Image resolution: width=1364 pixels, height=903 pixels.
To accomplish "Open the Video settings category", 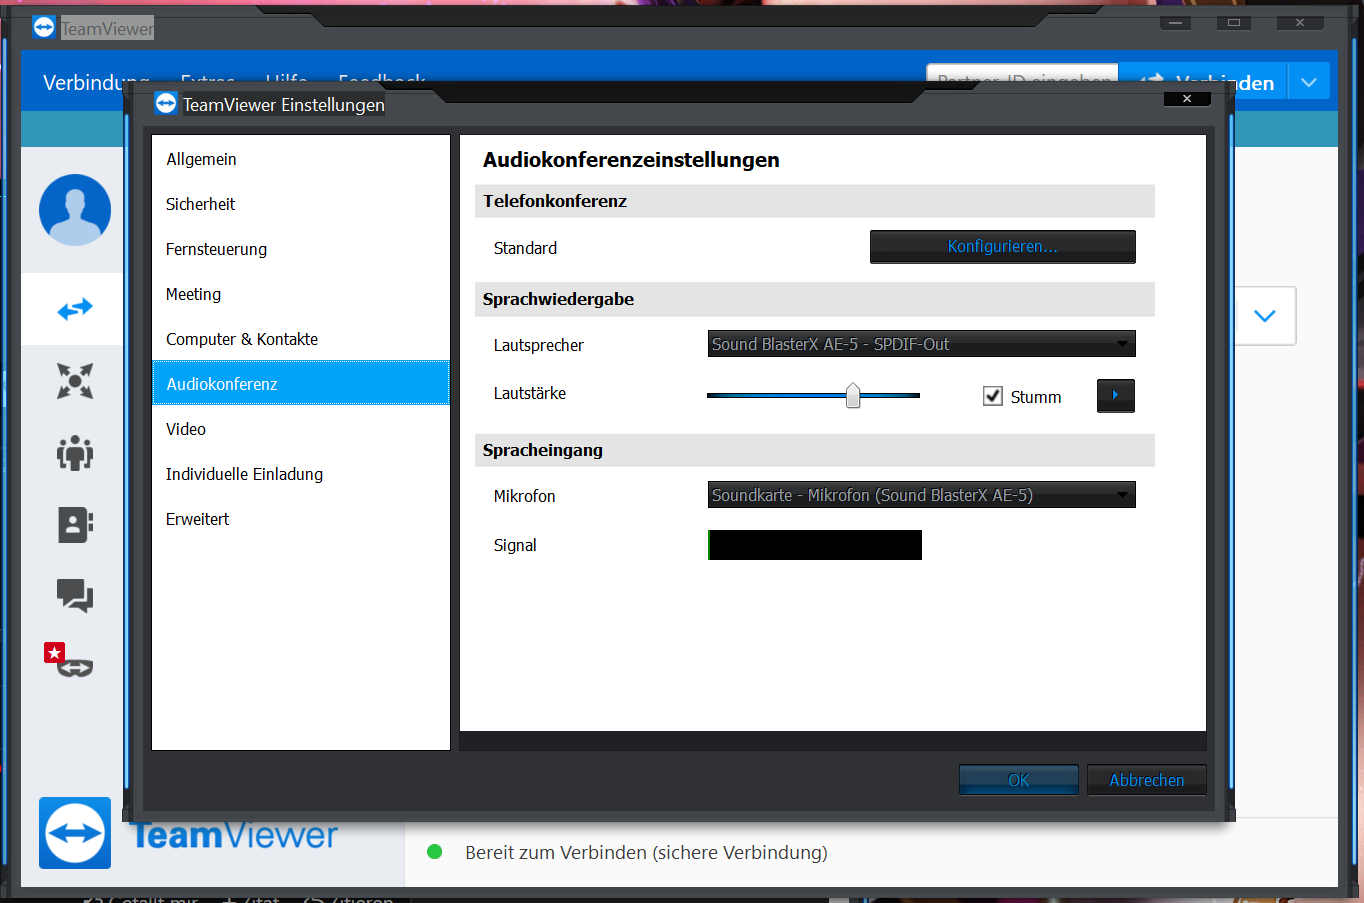I will coord(300,429).
